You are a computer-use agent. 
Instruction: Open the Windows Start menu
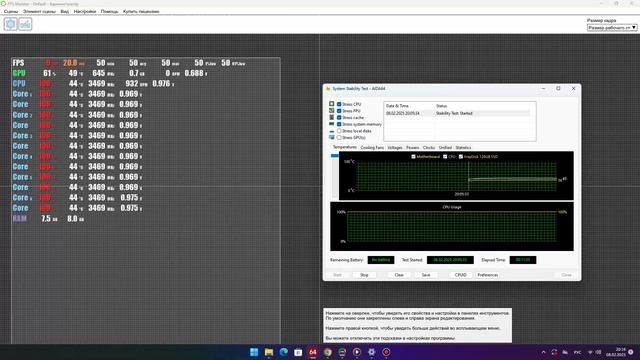[254, 352]
